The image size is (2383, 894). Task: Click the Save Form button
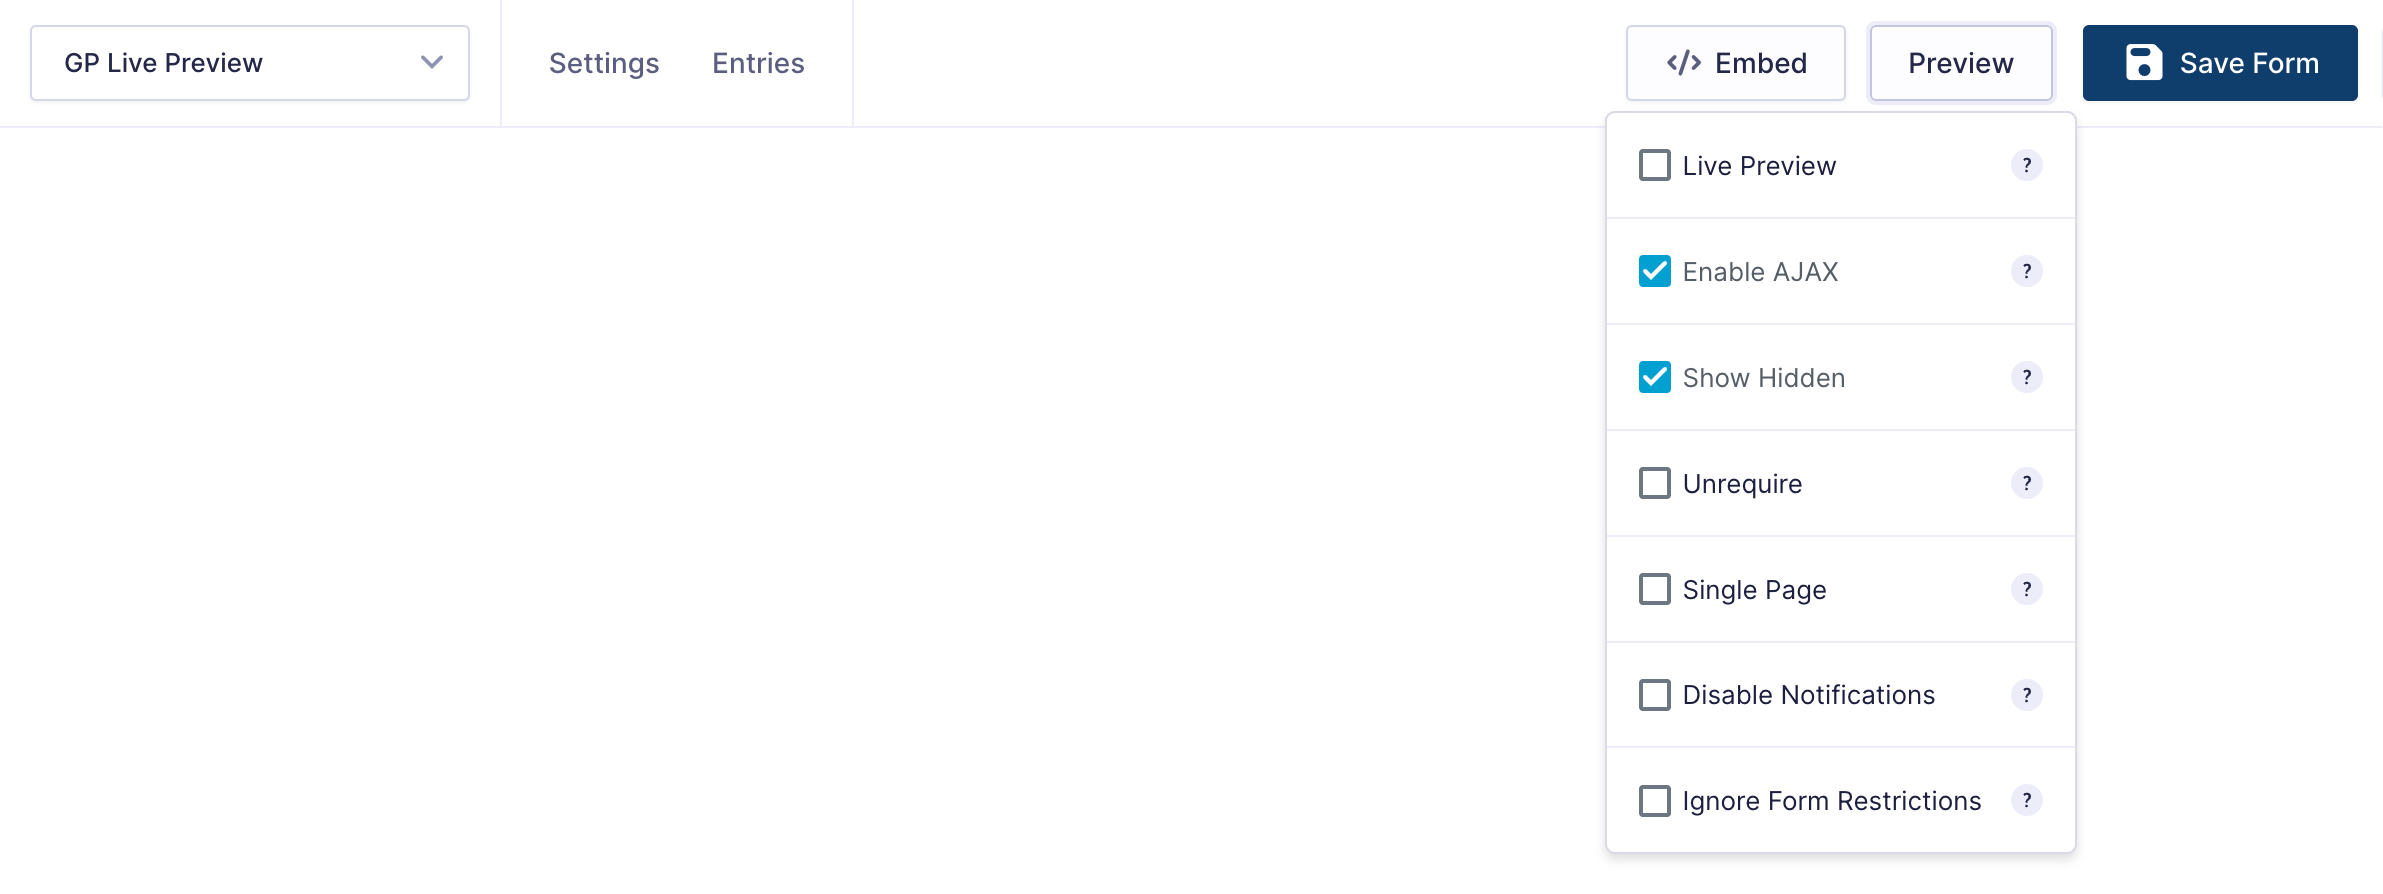coord(2220,63)
